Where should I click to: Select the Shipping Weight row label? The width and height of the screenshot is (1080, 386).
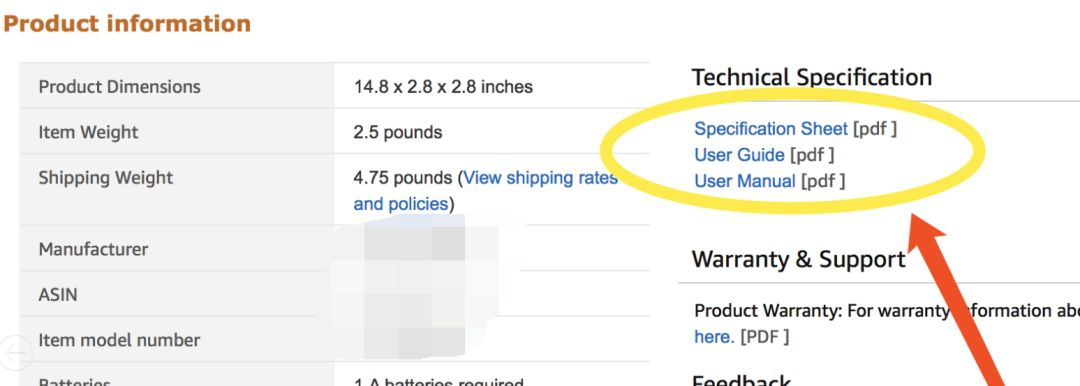pyautogui.click(x=106, y=178)
